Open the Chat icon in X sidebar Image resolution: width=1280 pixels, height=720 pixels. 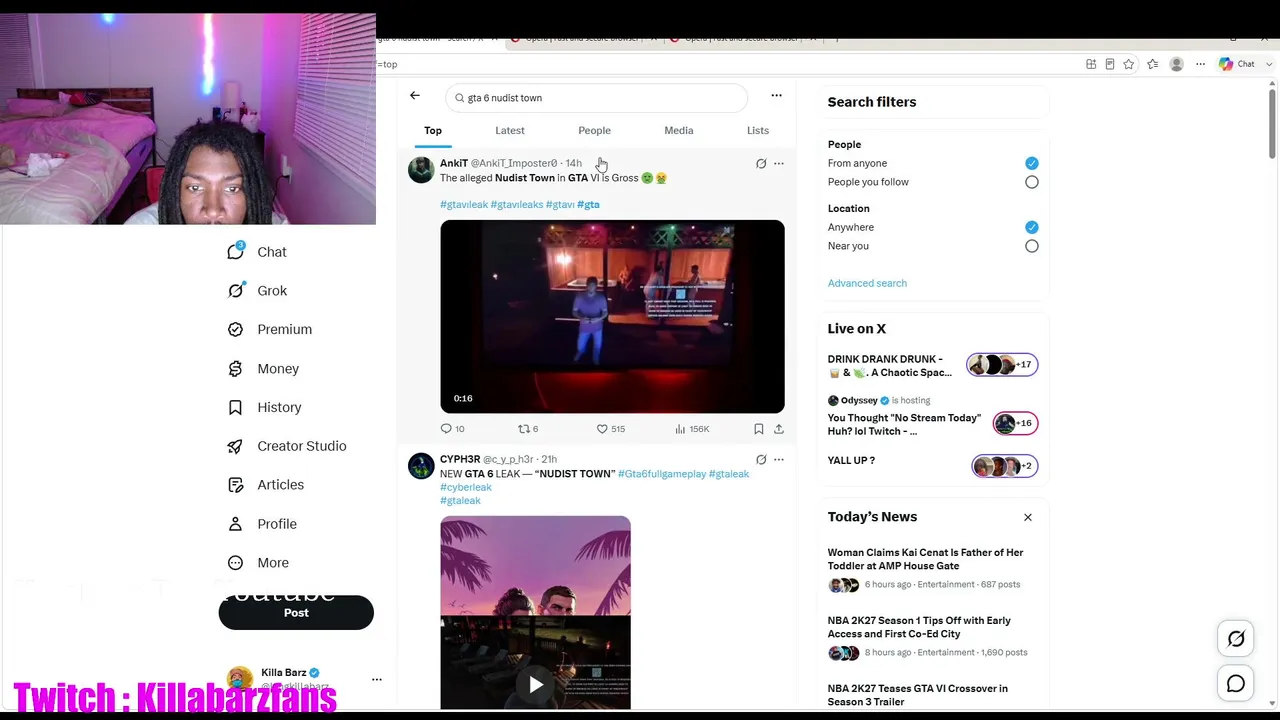pos(236,251)
